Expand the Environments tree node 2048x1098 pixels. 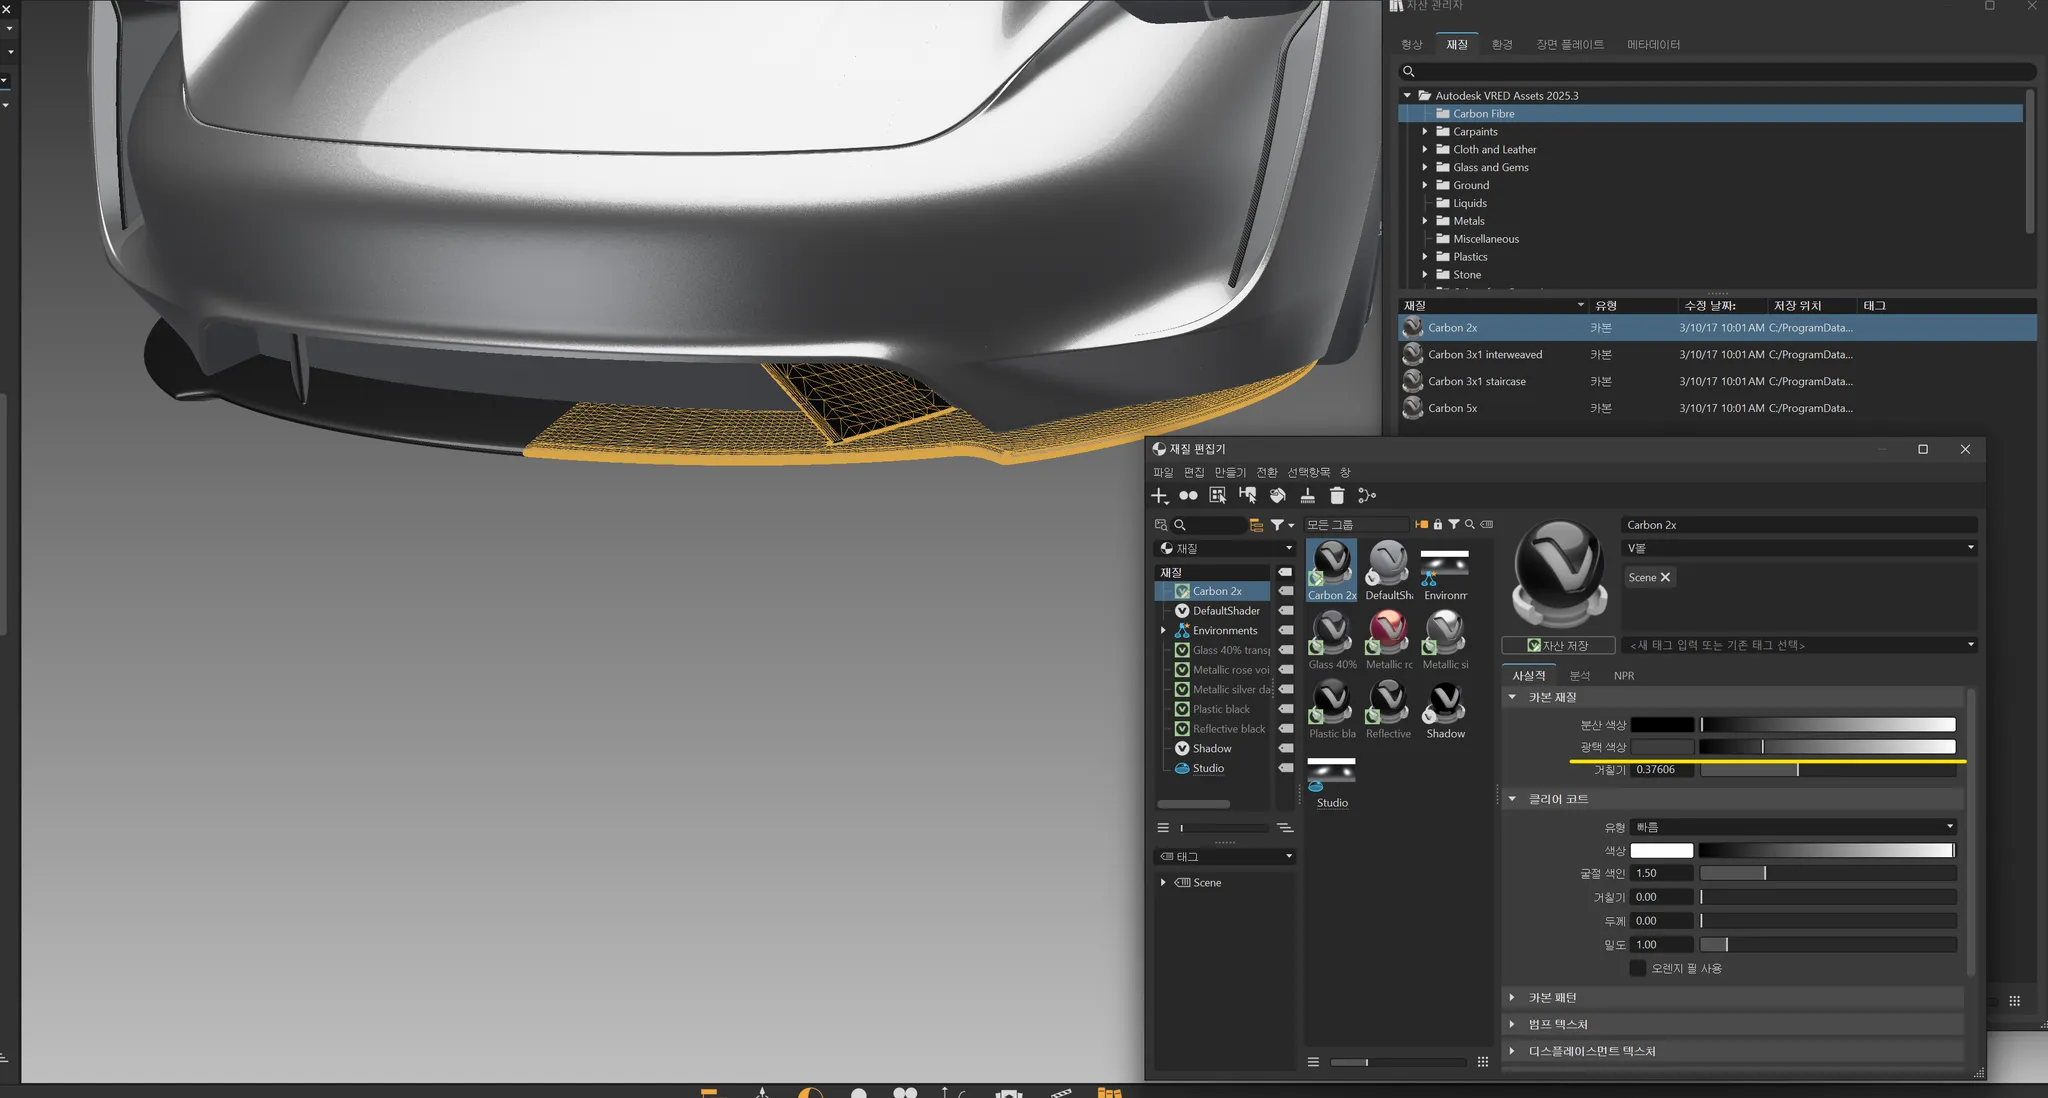pos(1163,631)
